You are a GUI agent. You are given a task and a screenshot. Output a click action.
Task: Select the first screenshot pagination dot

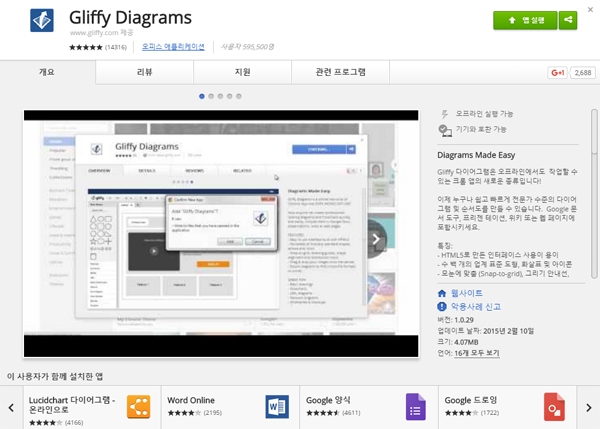tap(202, 96)
